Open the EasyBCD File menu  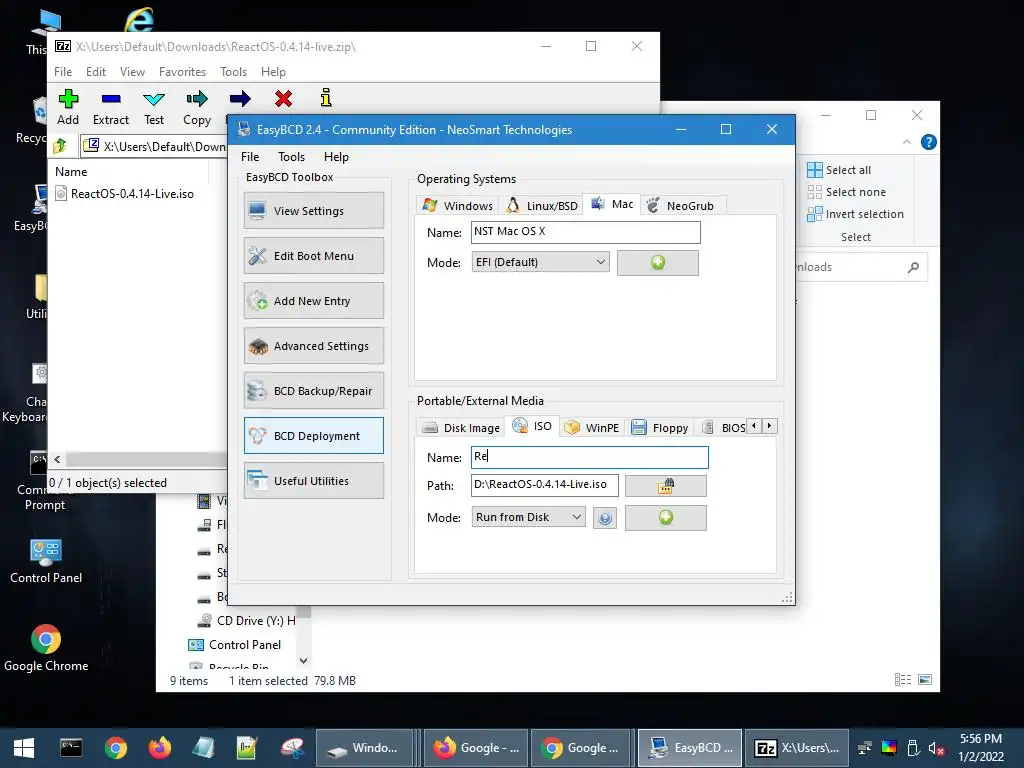coord(249,157)
